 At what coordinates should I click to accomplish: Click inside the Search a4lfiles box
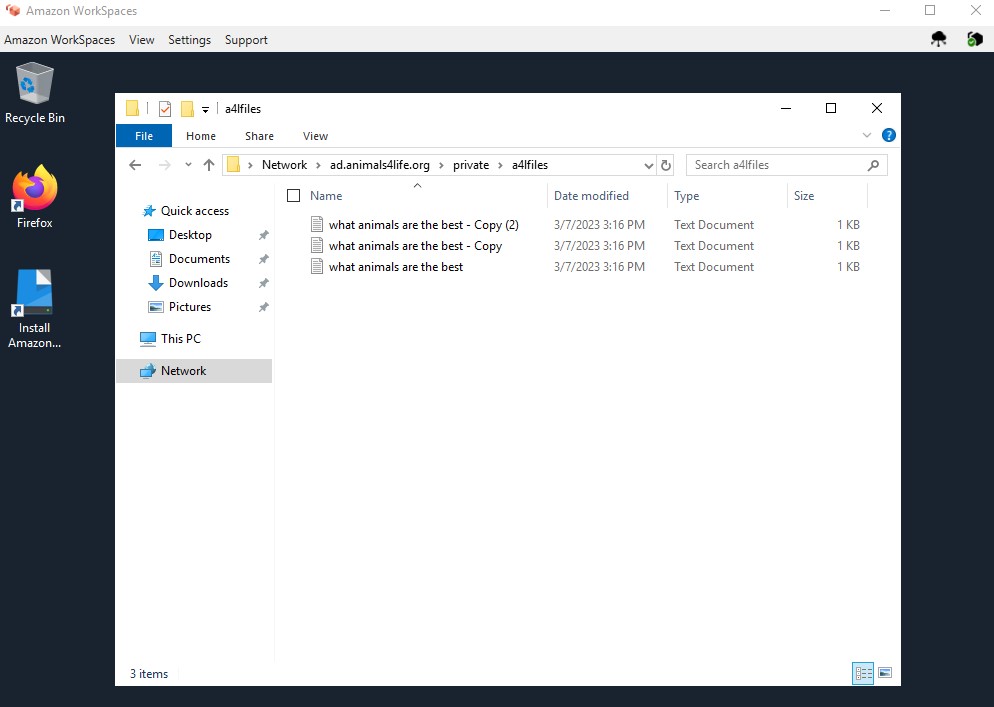[x=780, y=164]
